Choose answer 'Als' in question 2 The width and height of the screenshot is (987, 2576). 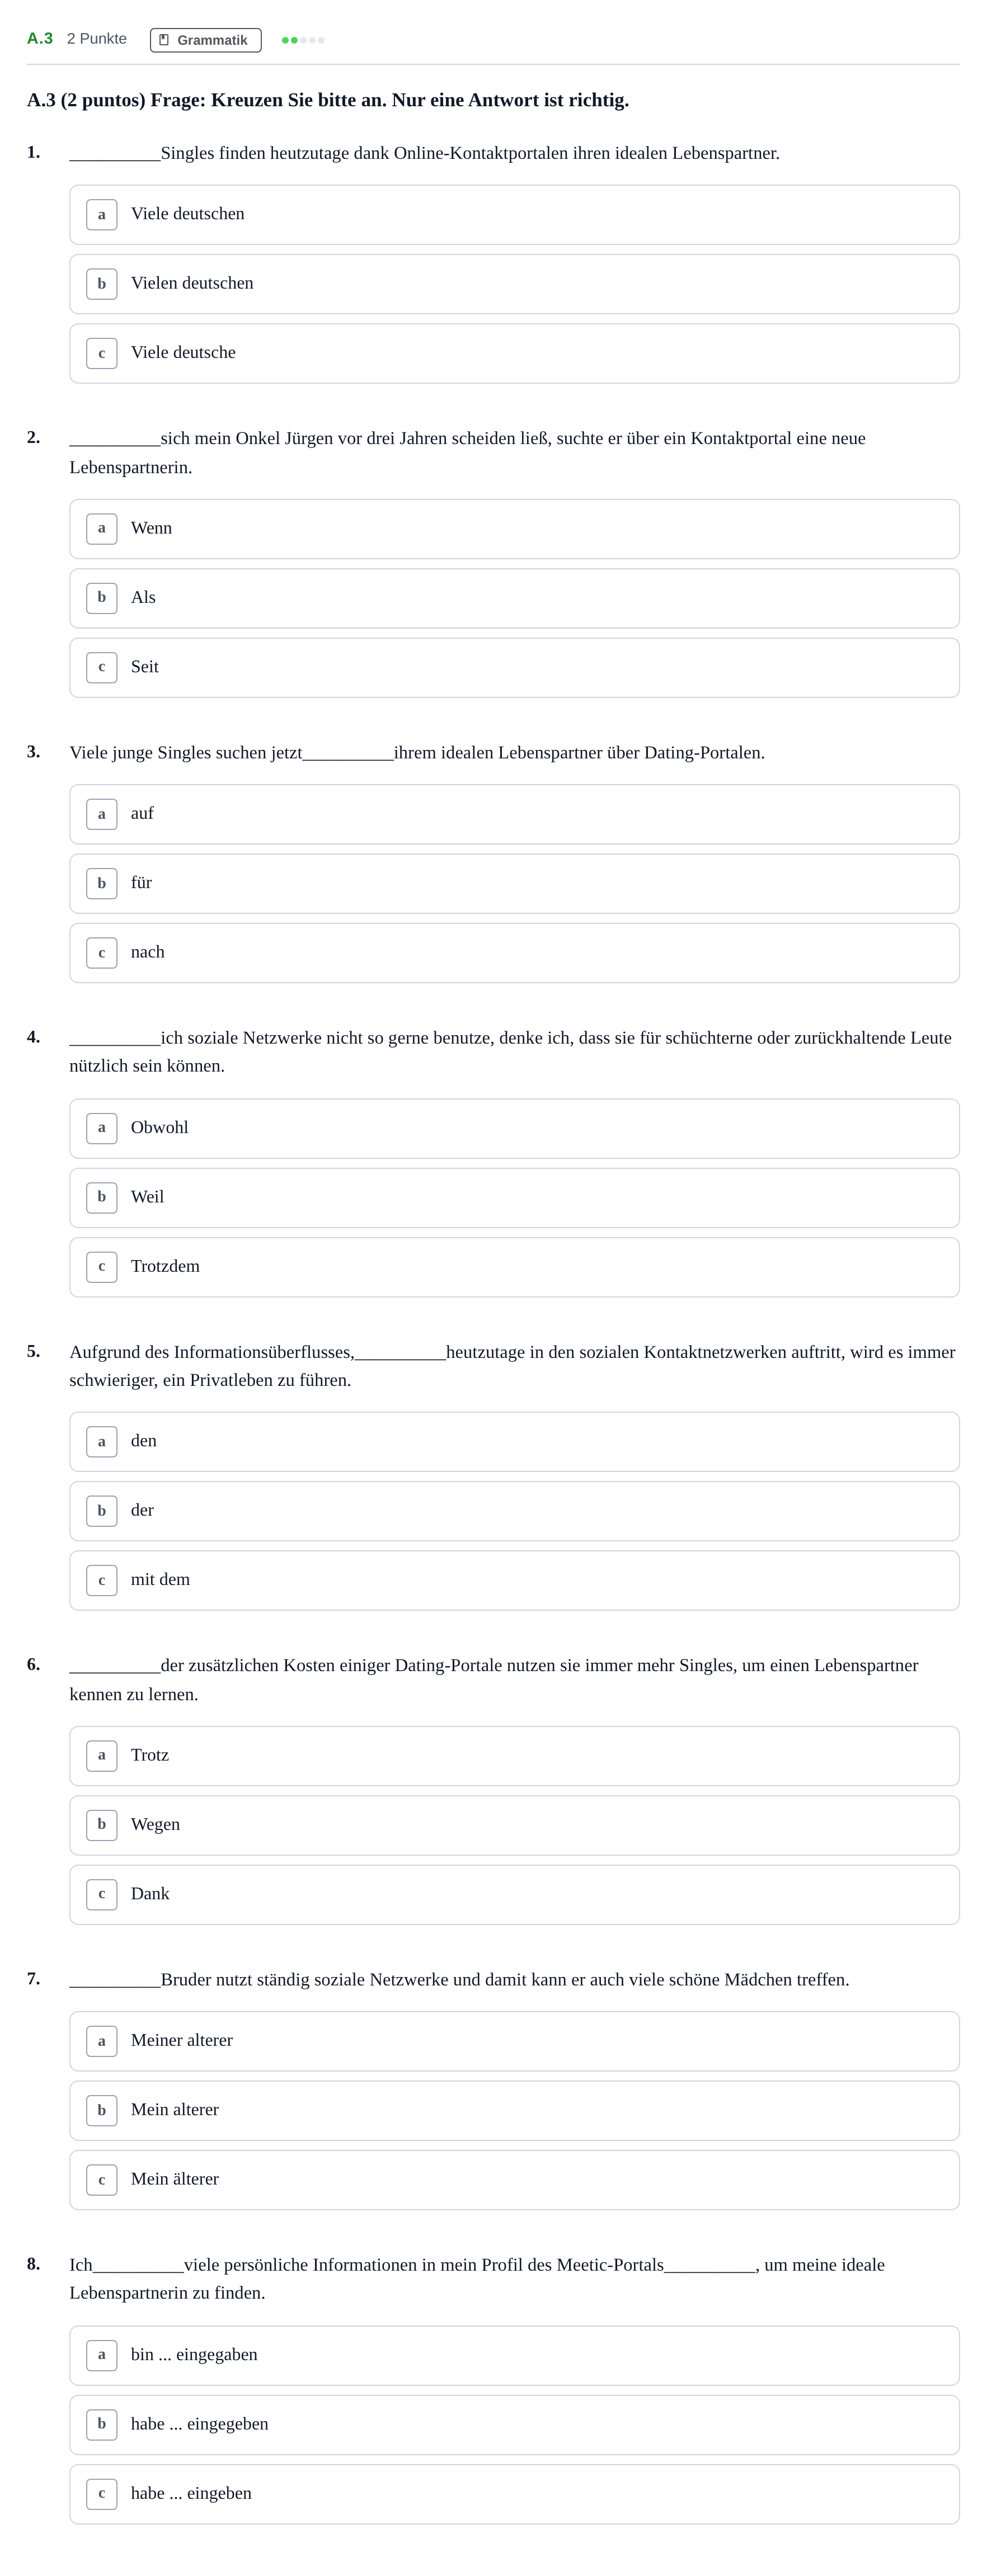click(x=514, y=598)
